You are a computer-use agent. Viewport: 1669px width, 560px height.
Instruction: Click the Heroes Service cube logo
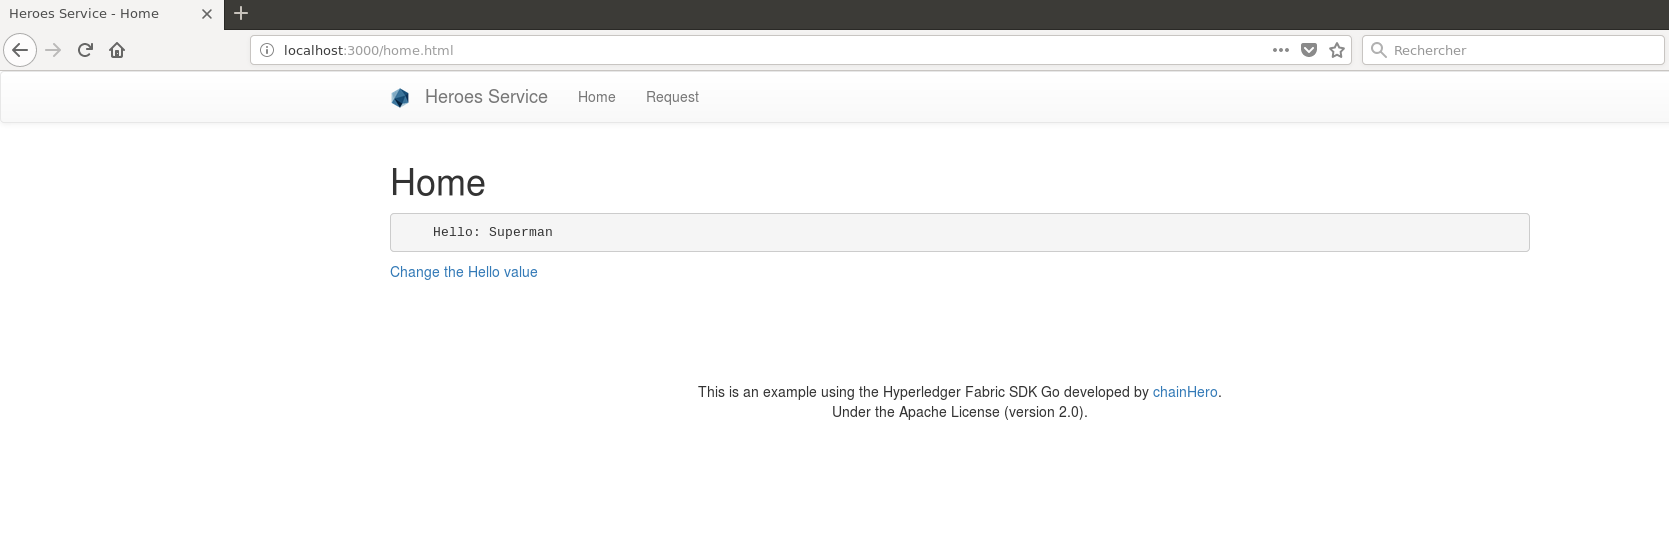click(400, 97)
